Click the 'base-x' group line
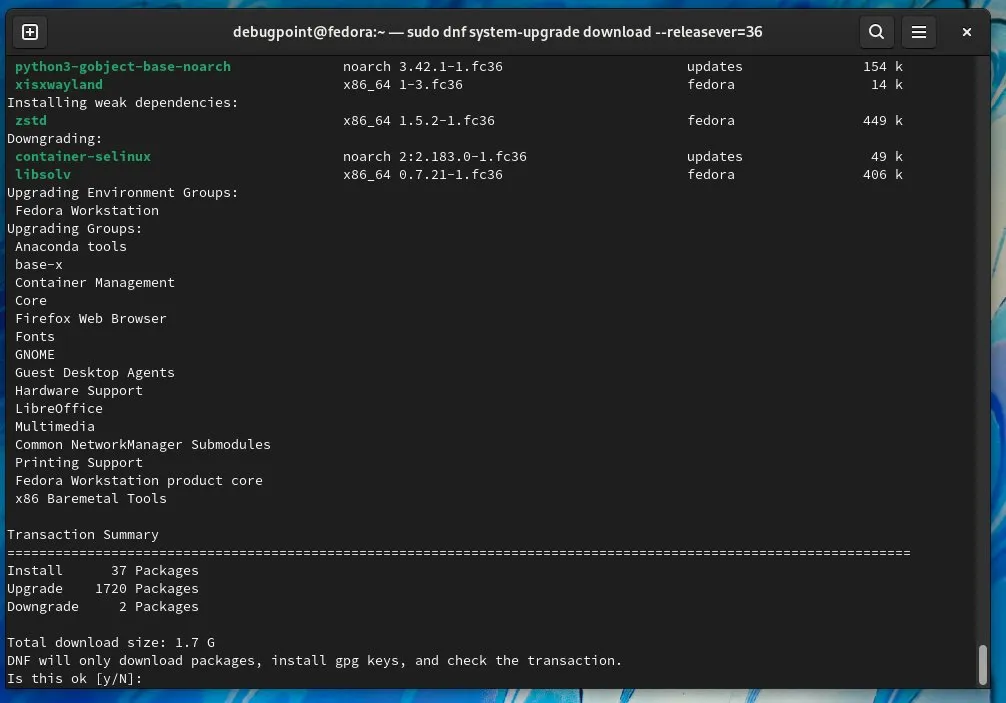The image size is (1006, 703). [x=38, y=264]
